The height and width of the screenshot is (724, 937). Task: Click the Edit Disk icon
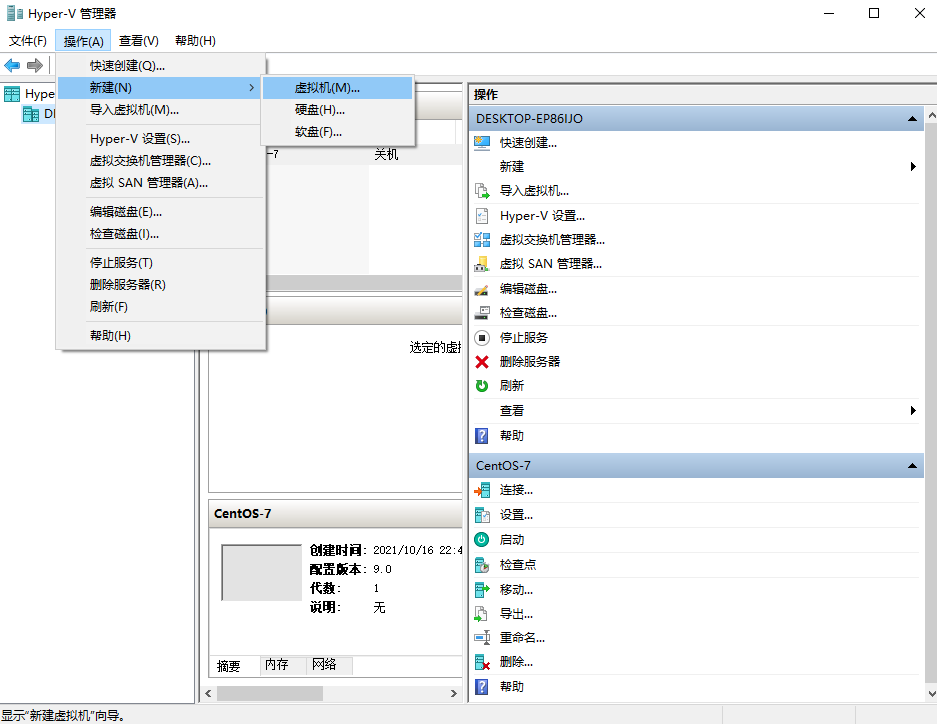pos(482,289)
